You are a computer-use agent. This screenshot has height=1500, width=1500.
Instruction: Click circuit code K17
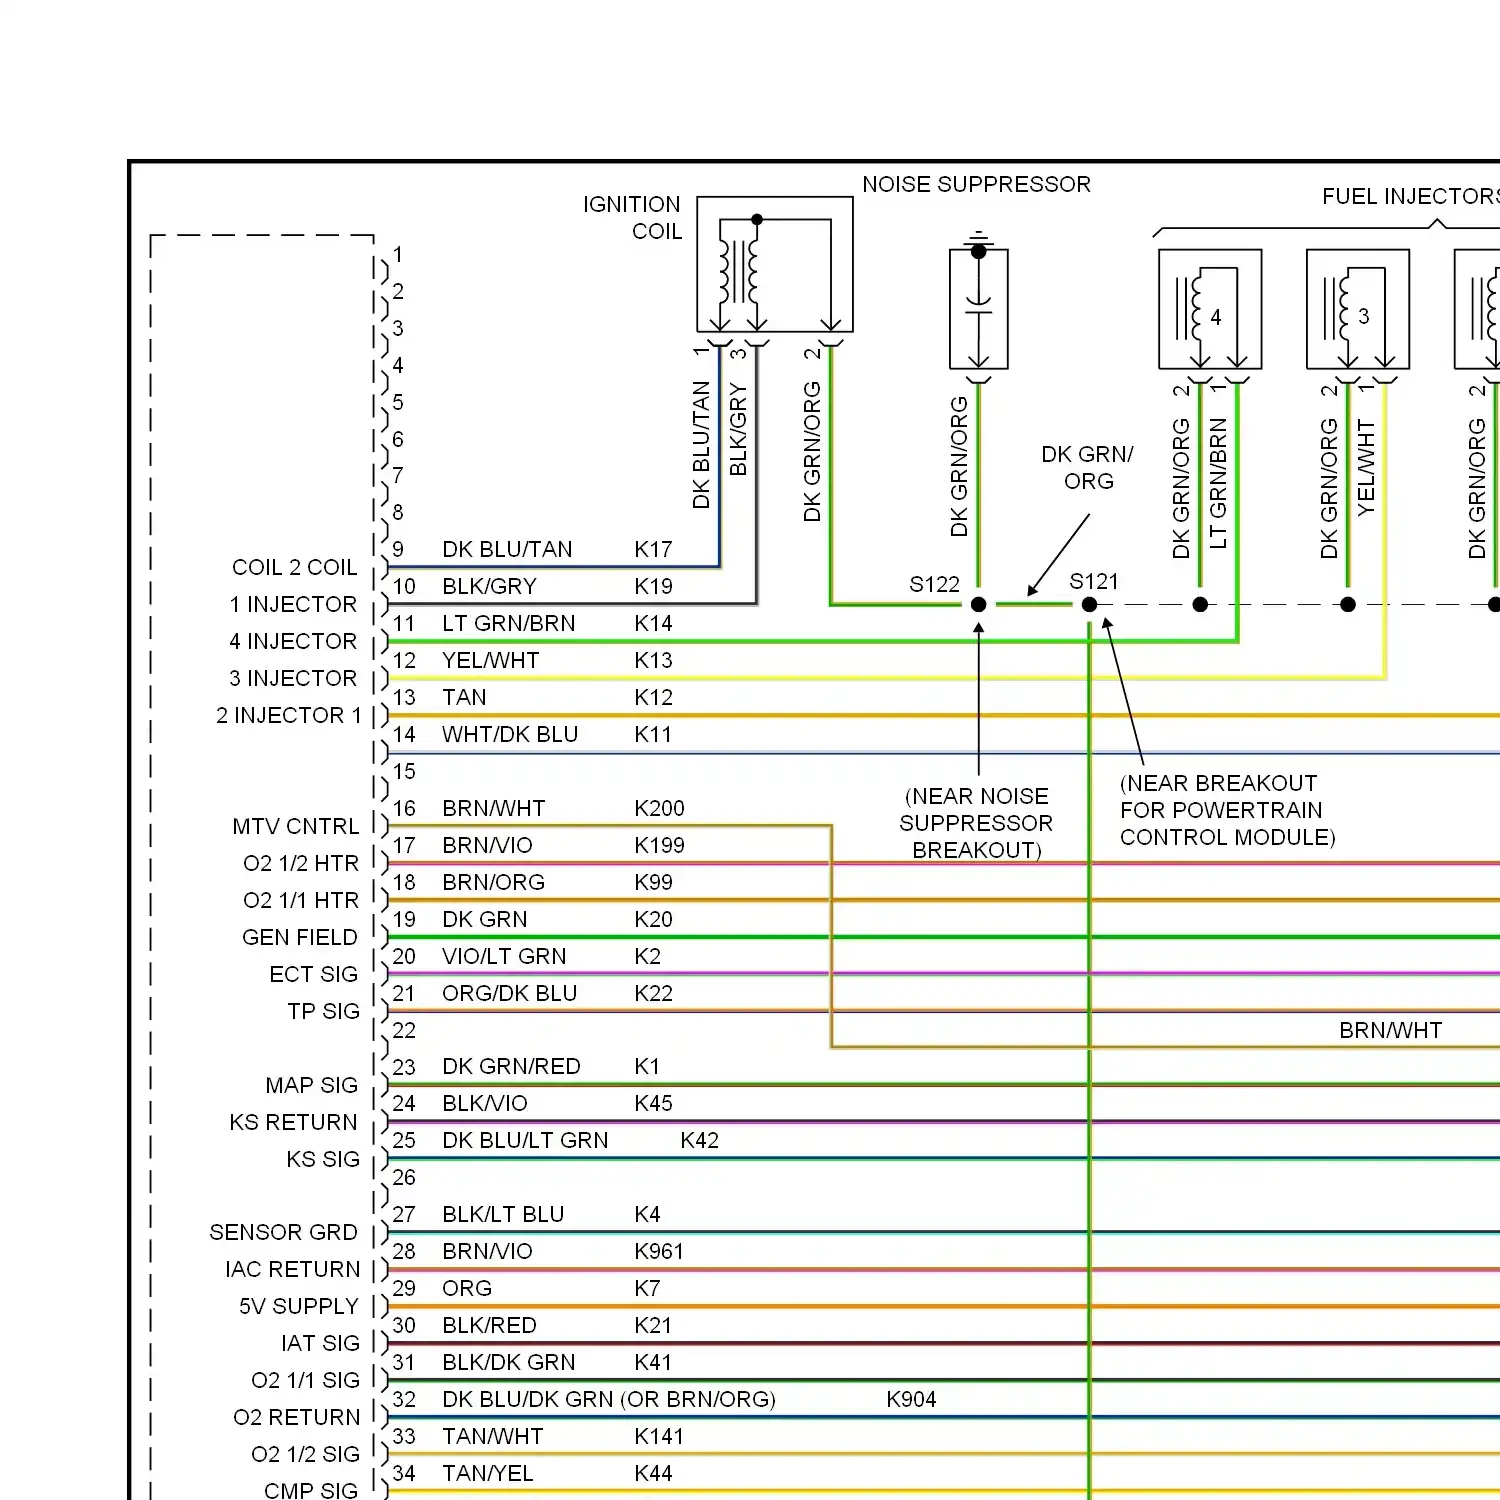pos(653,549)
